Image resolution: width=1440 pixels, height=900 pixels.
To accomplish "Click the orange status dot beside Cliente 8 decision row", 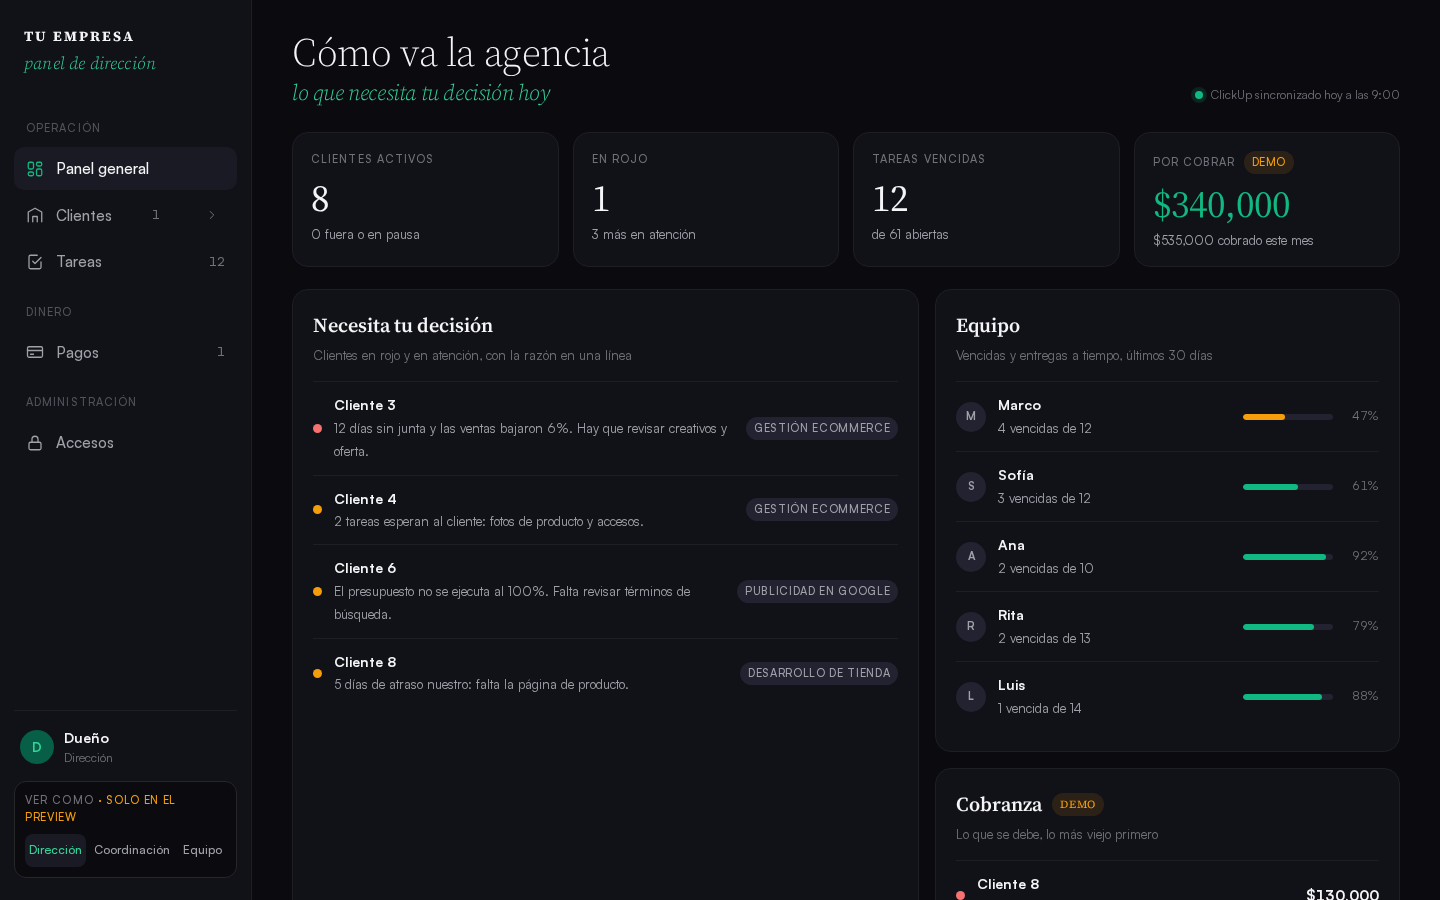I will click(317, 673).
